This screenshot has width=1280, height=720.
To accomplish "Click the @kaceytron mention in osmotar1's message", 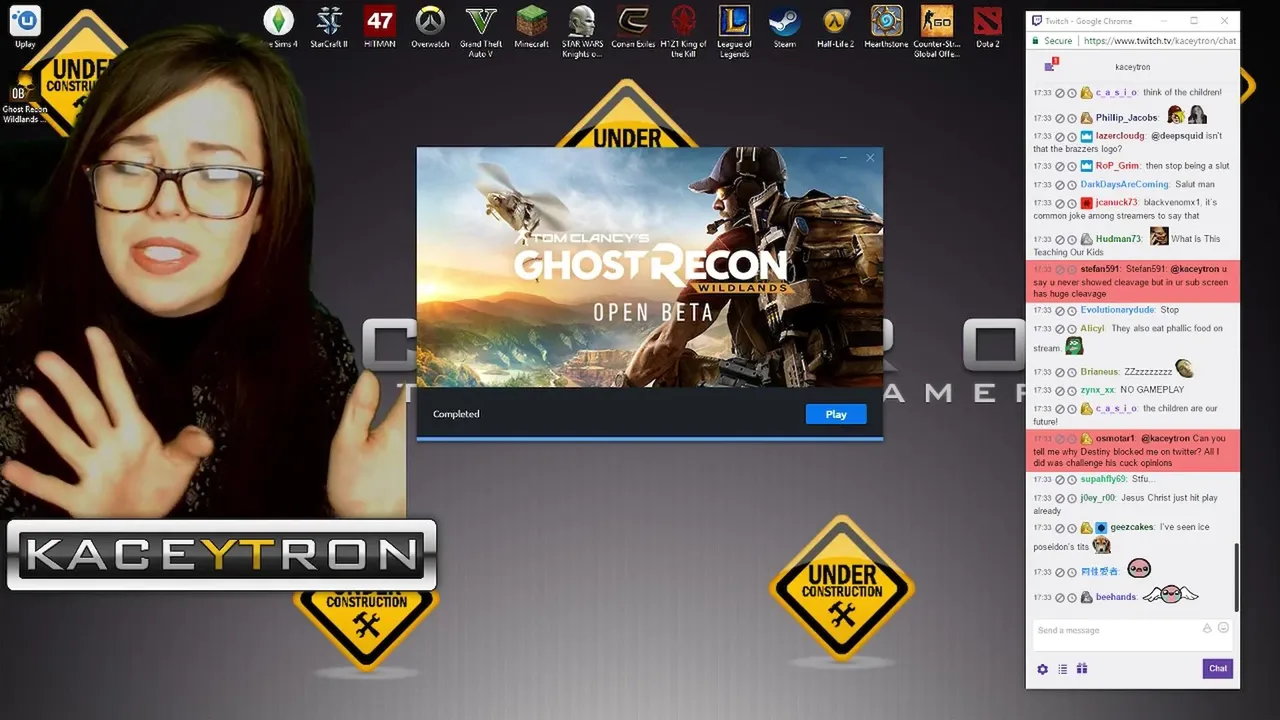I will 1166,439.
